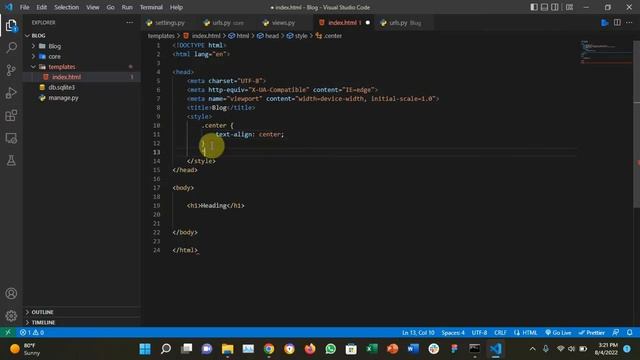
Task: Open Run and Debug view
Action: click(11, 93)
